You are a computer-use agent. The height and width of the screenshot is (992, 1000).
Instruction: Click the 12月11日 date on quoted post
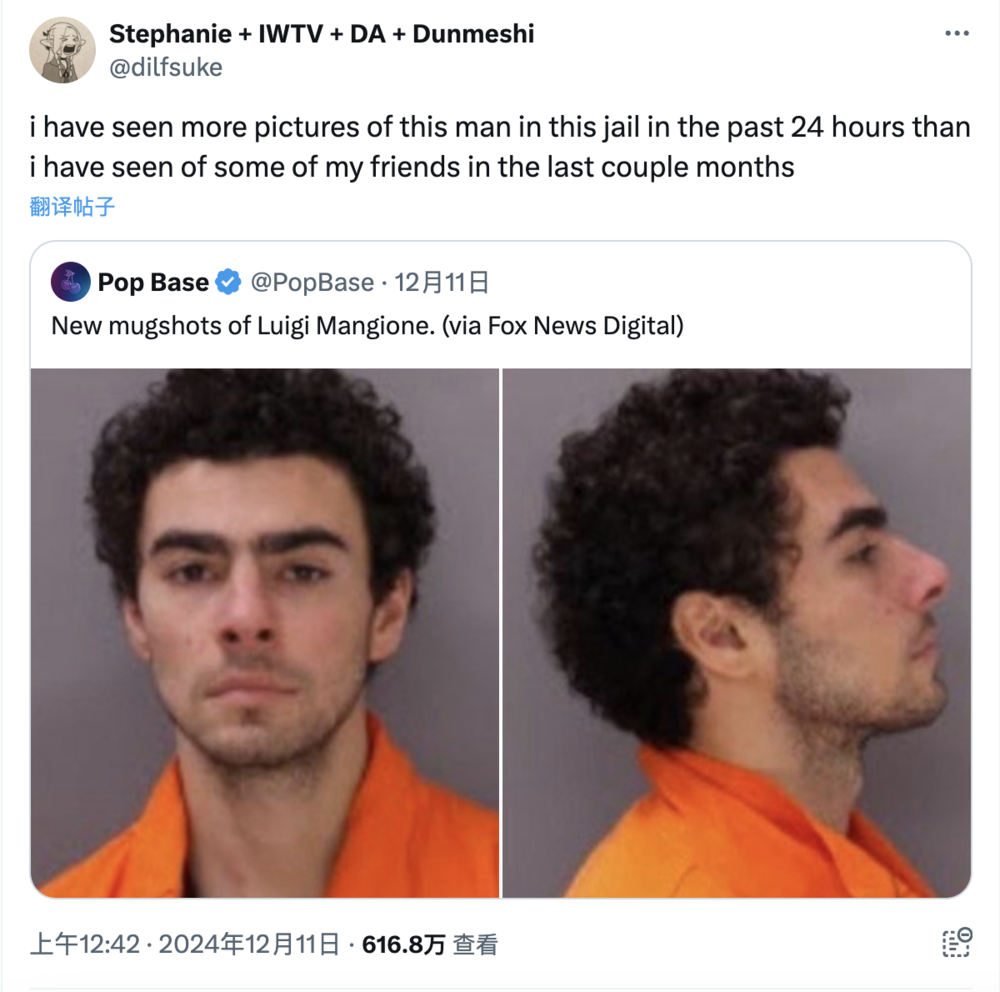point(441,282)
